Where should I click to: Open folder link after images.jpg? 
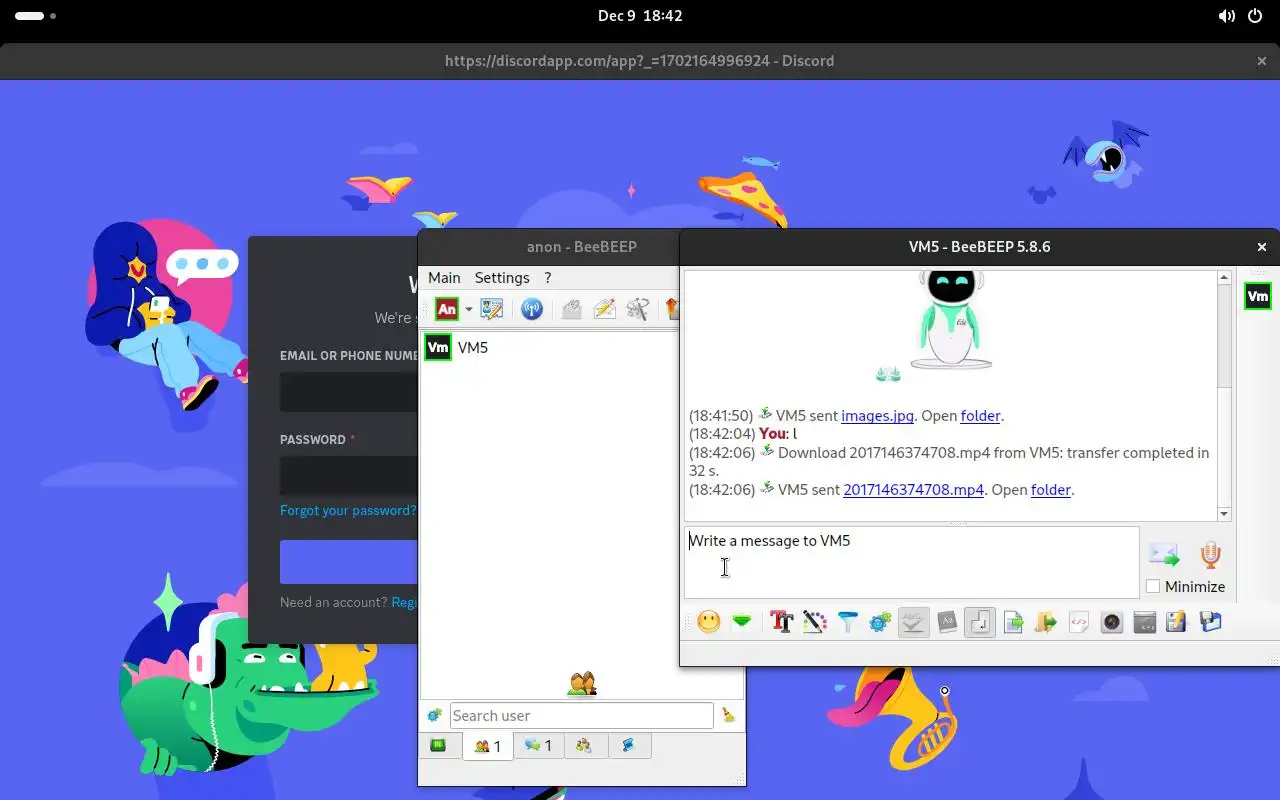pyautogui.click(x=980, y=416)
